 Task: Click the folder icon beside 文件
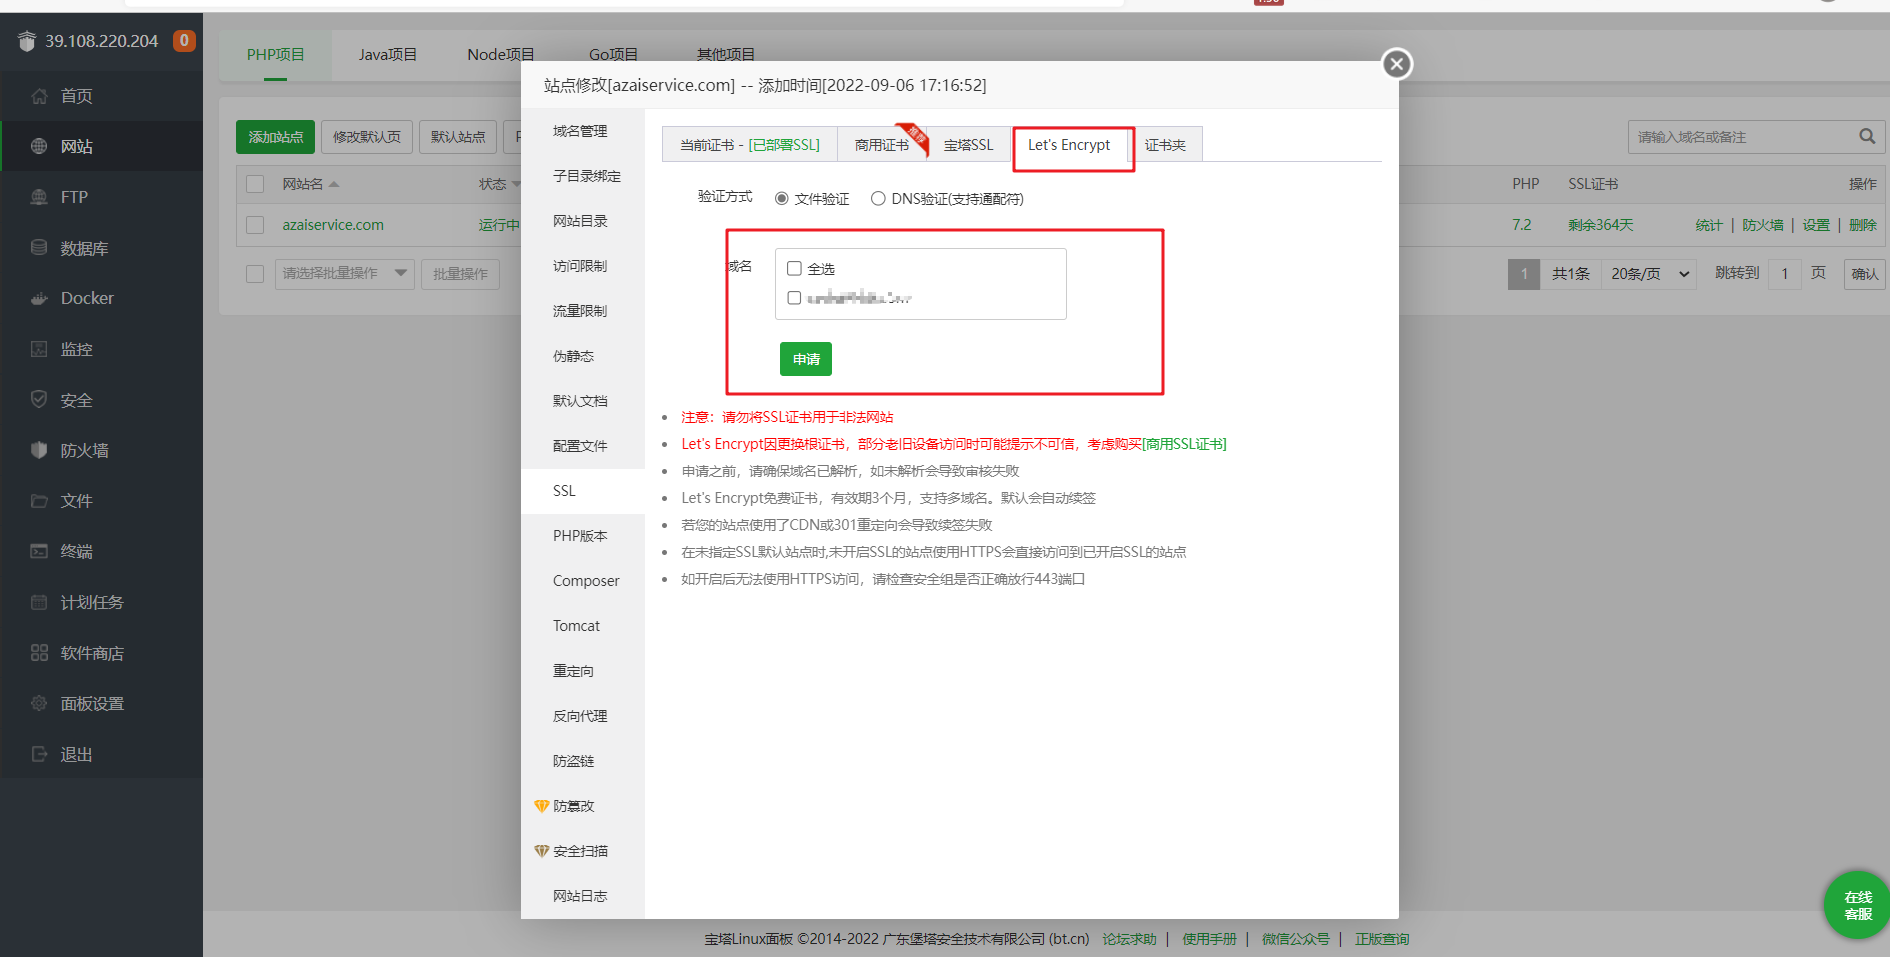[39, 500]
